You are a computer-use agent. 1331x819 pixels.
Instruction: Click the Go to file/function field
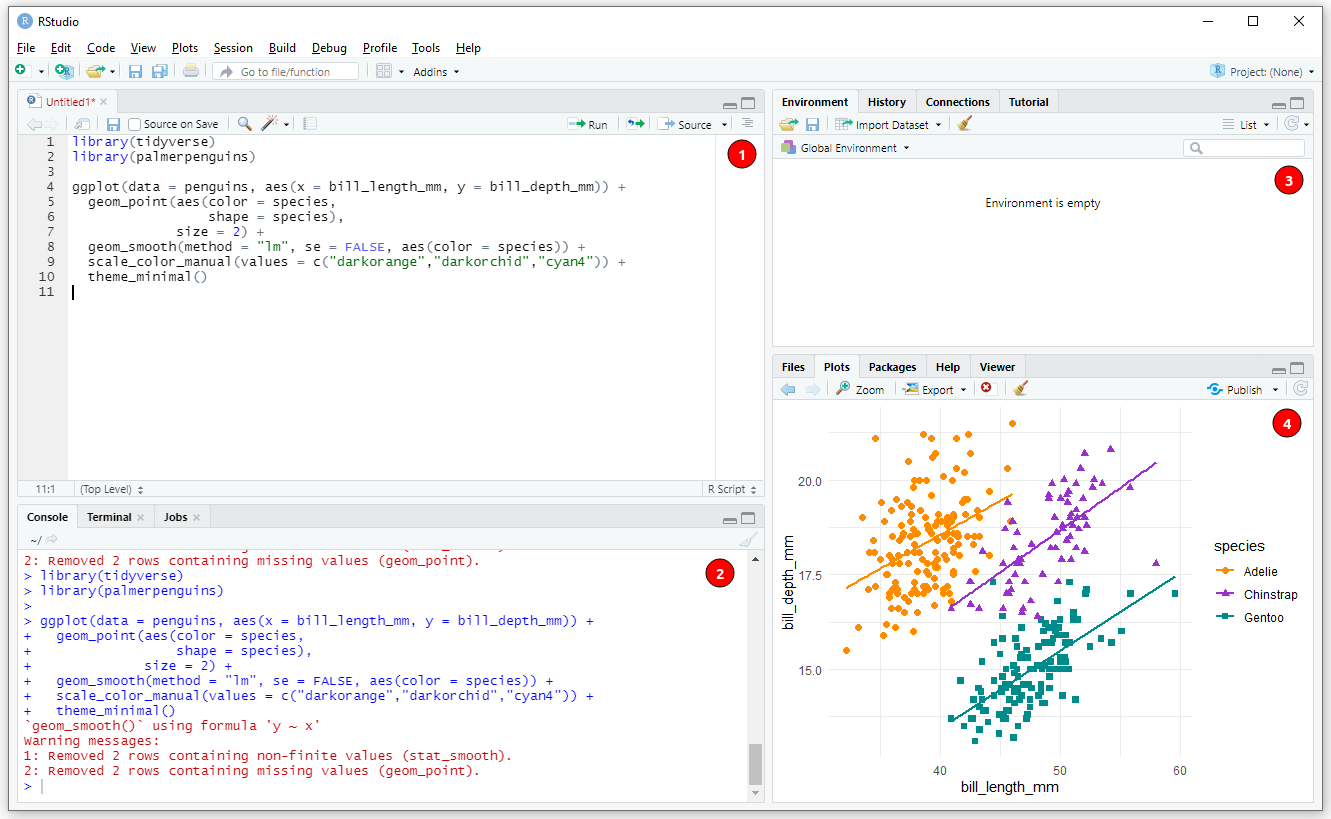tap(285, 71)
